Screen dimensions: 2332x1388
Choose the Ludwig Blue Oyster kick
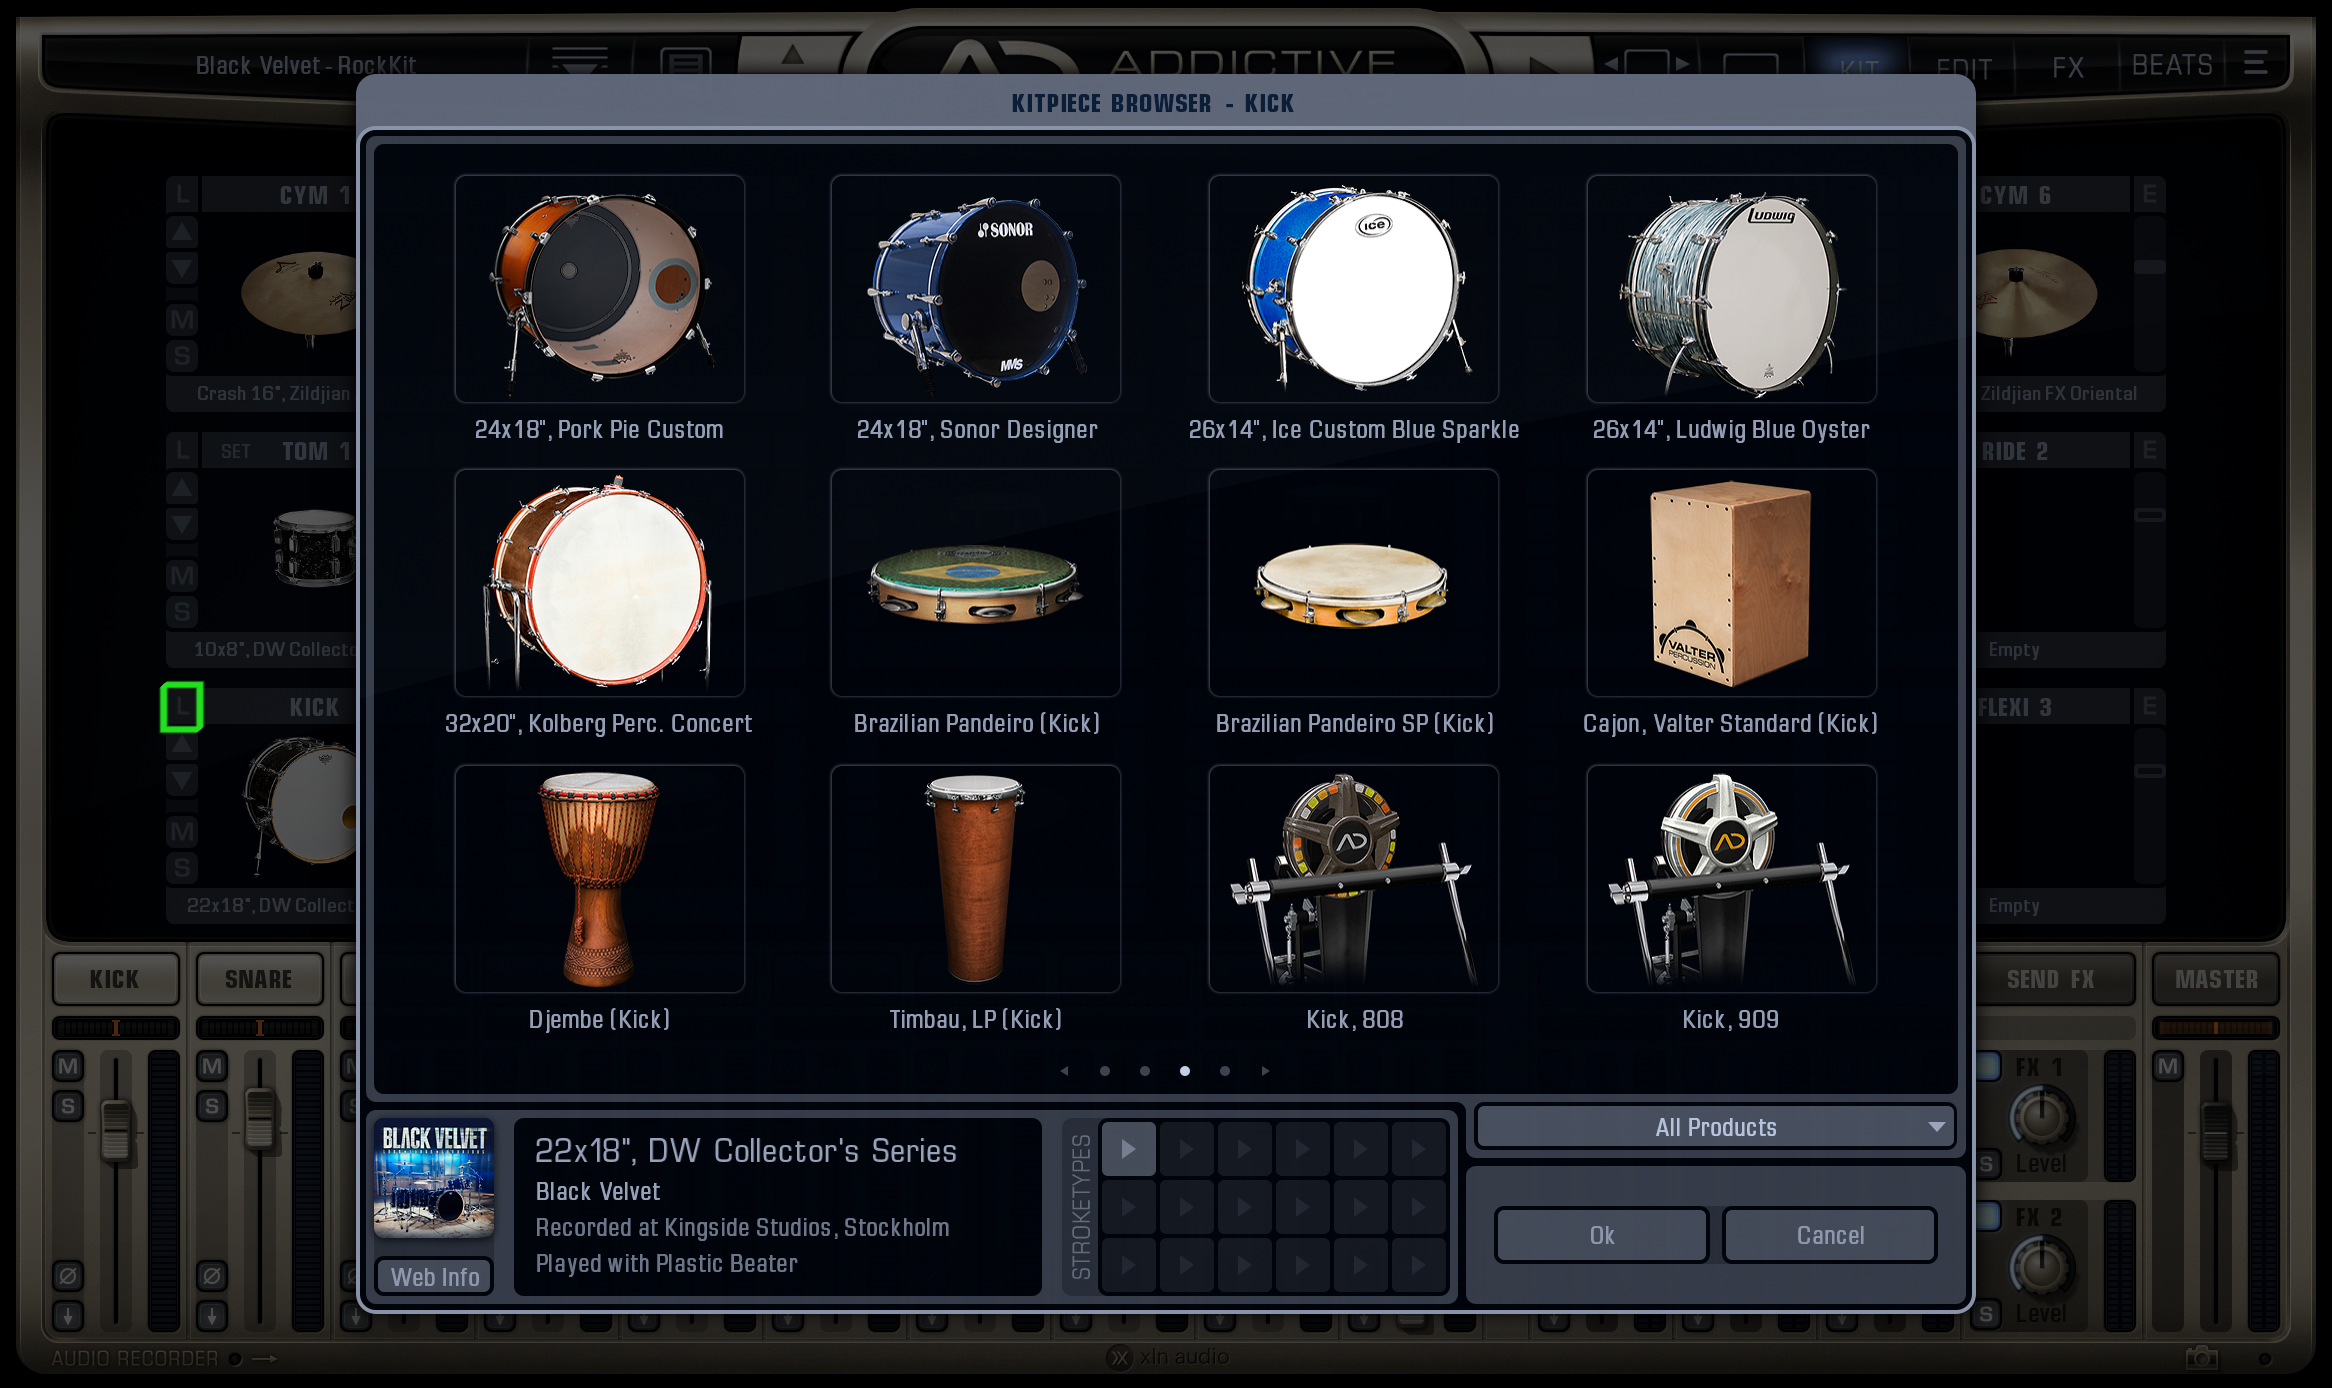[1731, 289]
